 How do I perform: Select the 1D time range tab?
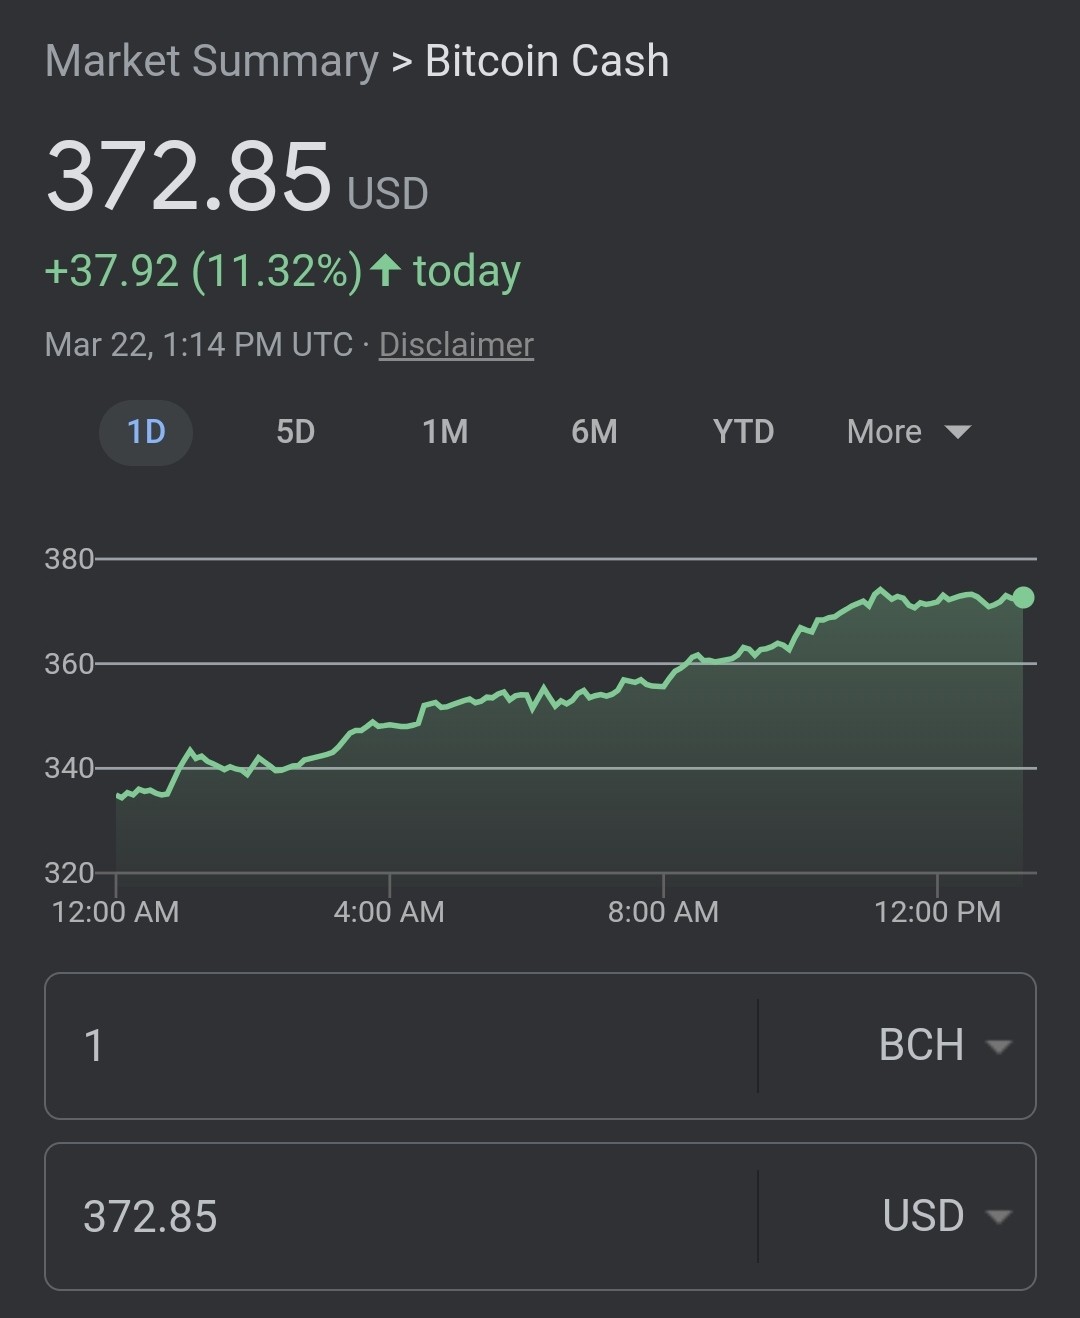(x=146, y=432)
